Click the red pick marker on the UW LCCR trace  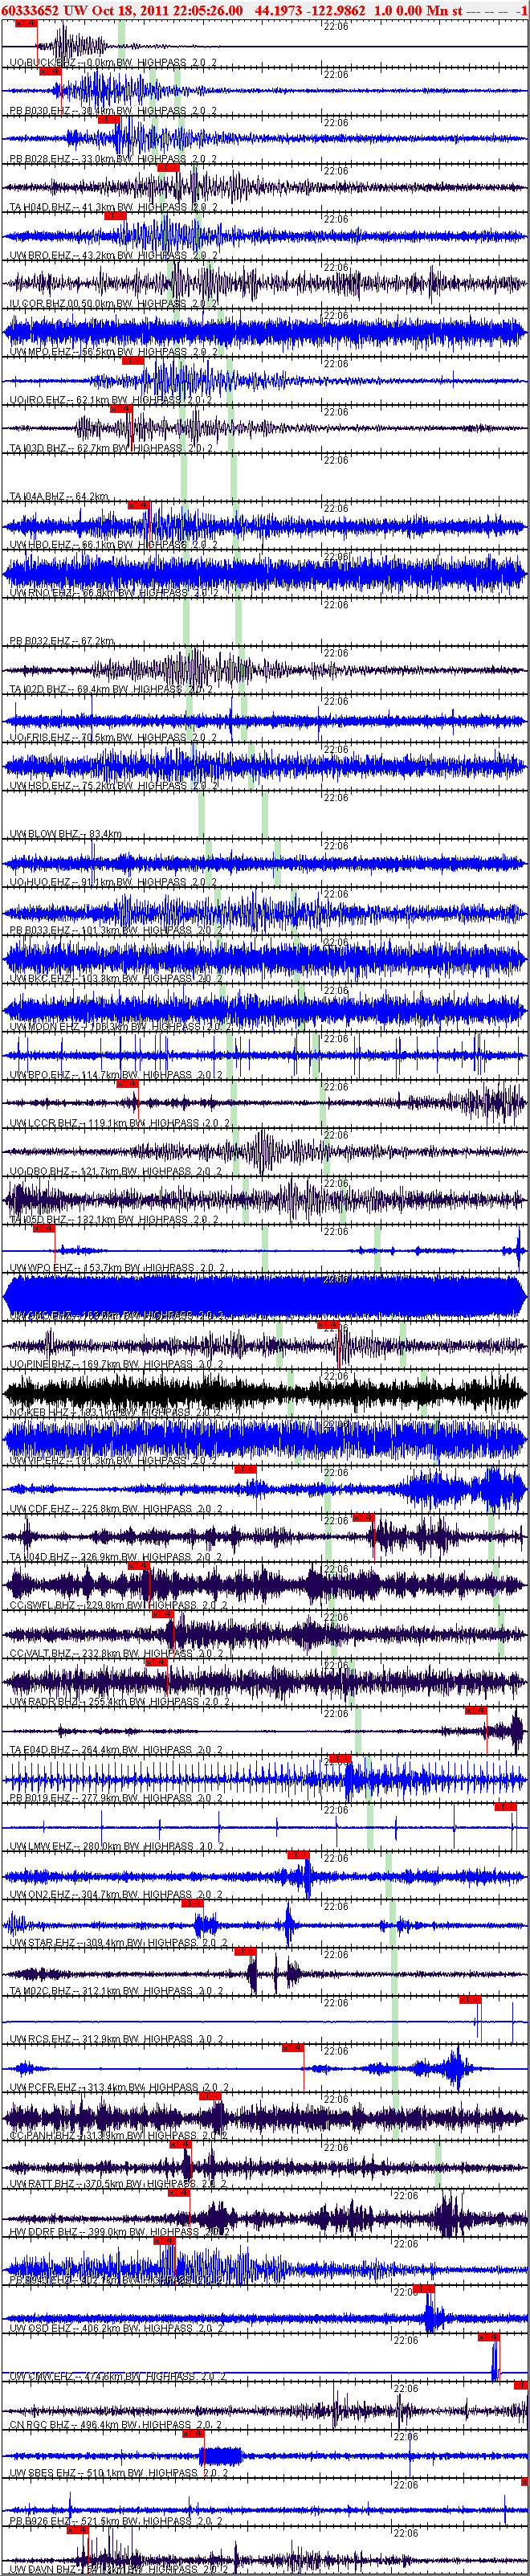point(127,1084)
